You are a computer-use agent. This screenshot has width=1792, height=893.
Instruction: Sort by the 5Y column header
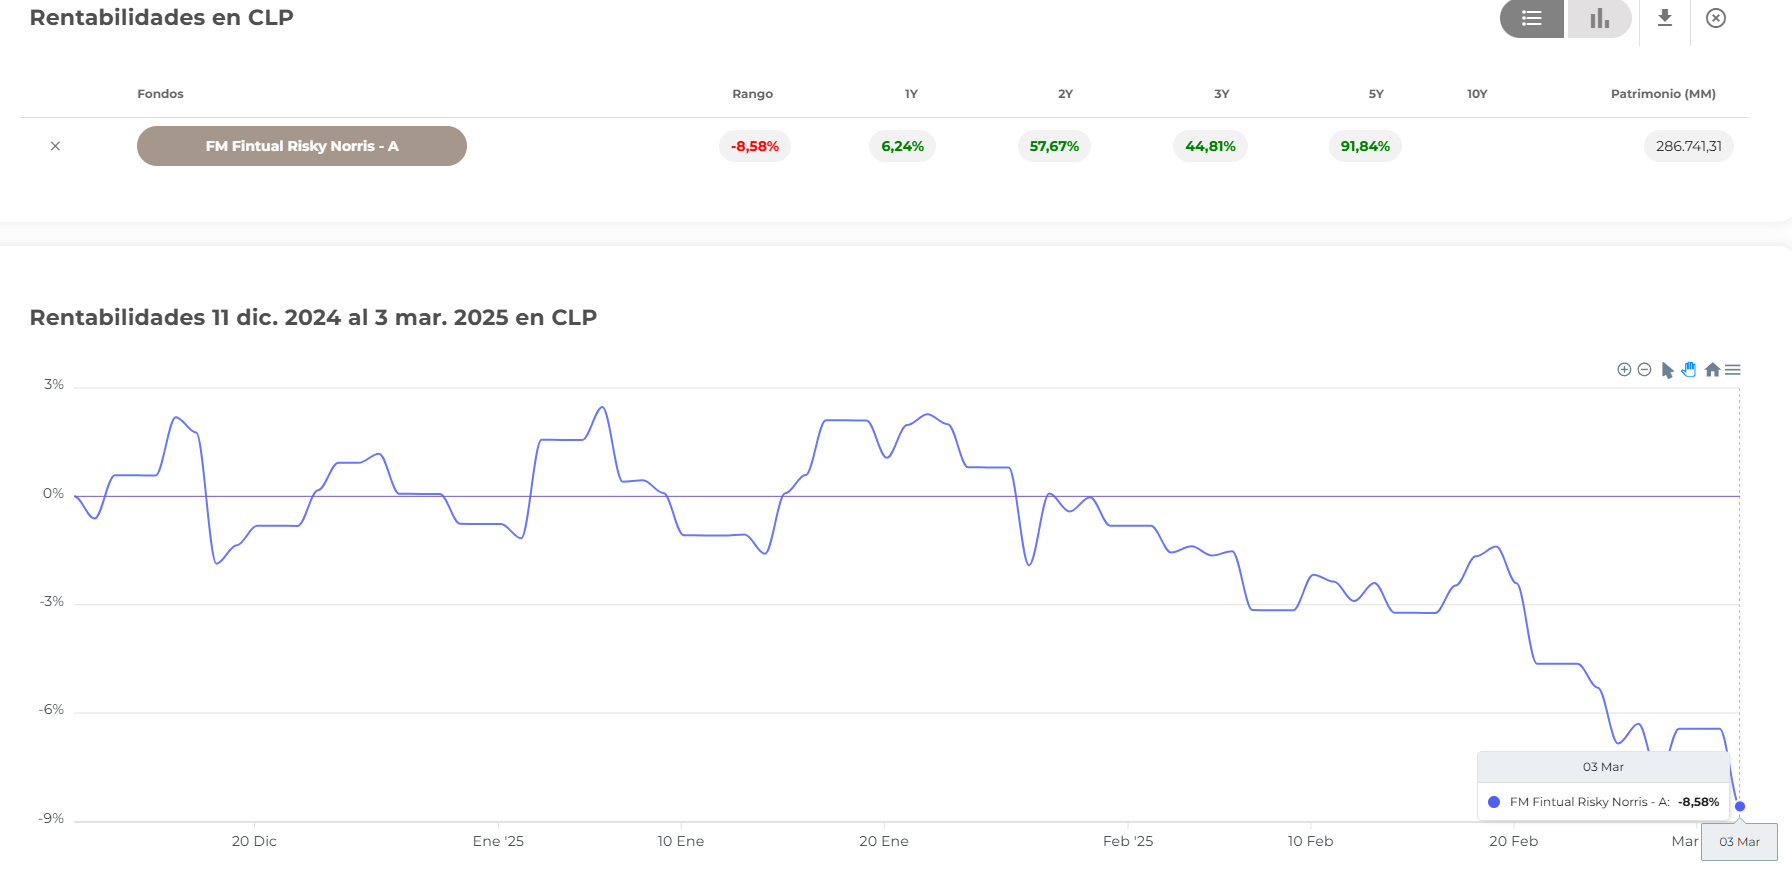click(1376, 94)
